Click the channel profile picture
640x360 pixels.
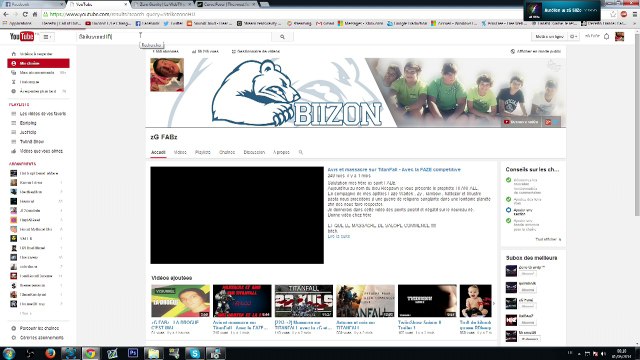[x=167, y=75]
